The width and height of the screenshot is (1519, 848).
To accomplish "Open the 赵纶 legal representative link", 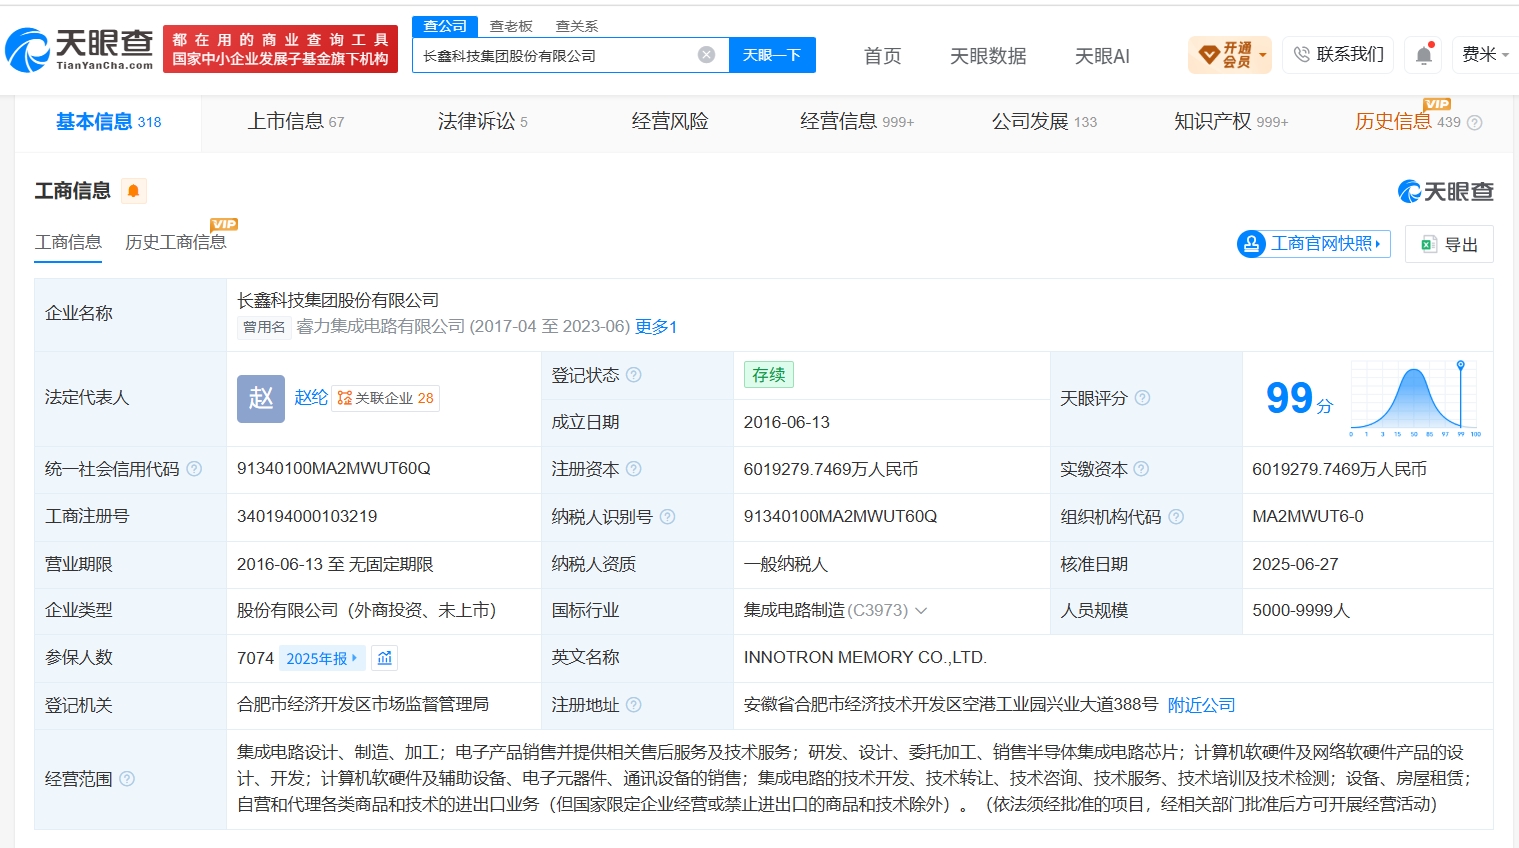I will click(x=311, y=398).
